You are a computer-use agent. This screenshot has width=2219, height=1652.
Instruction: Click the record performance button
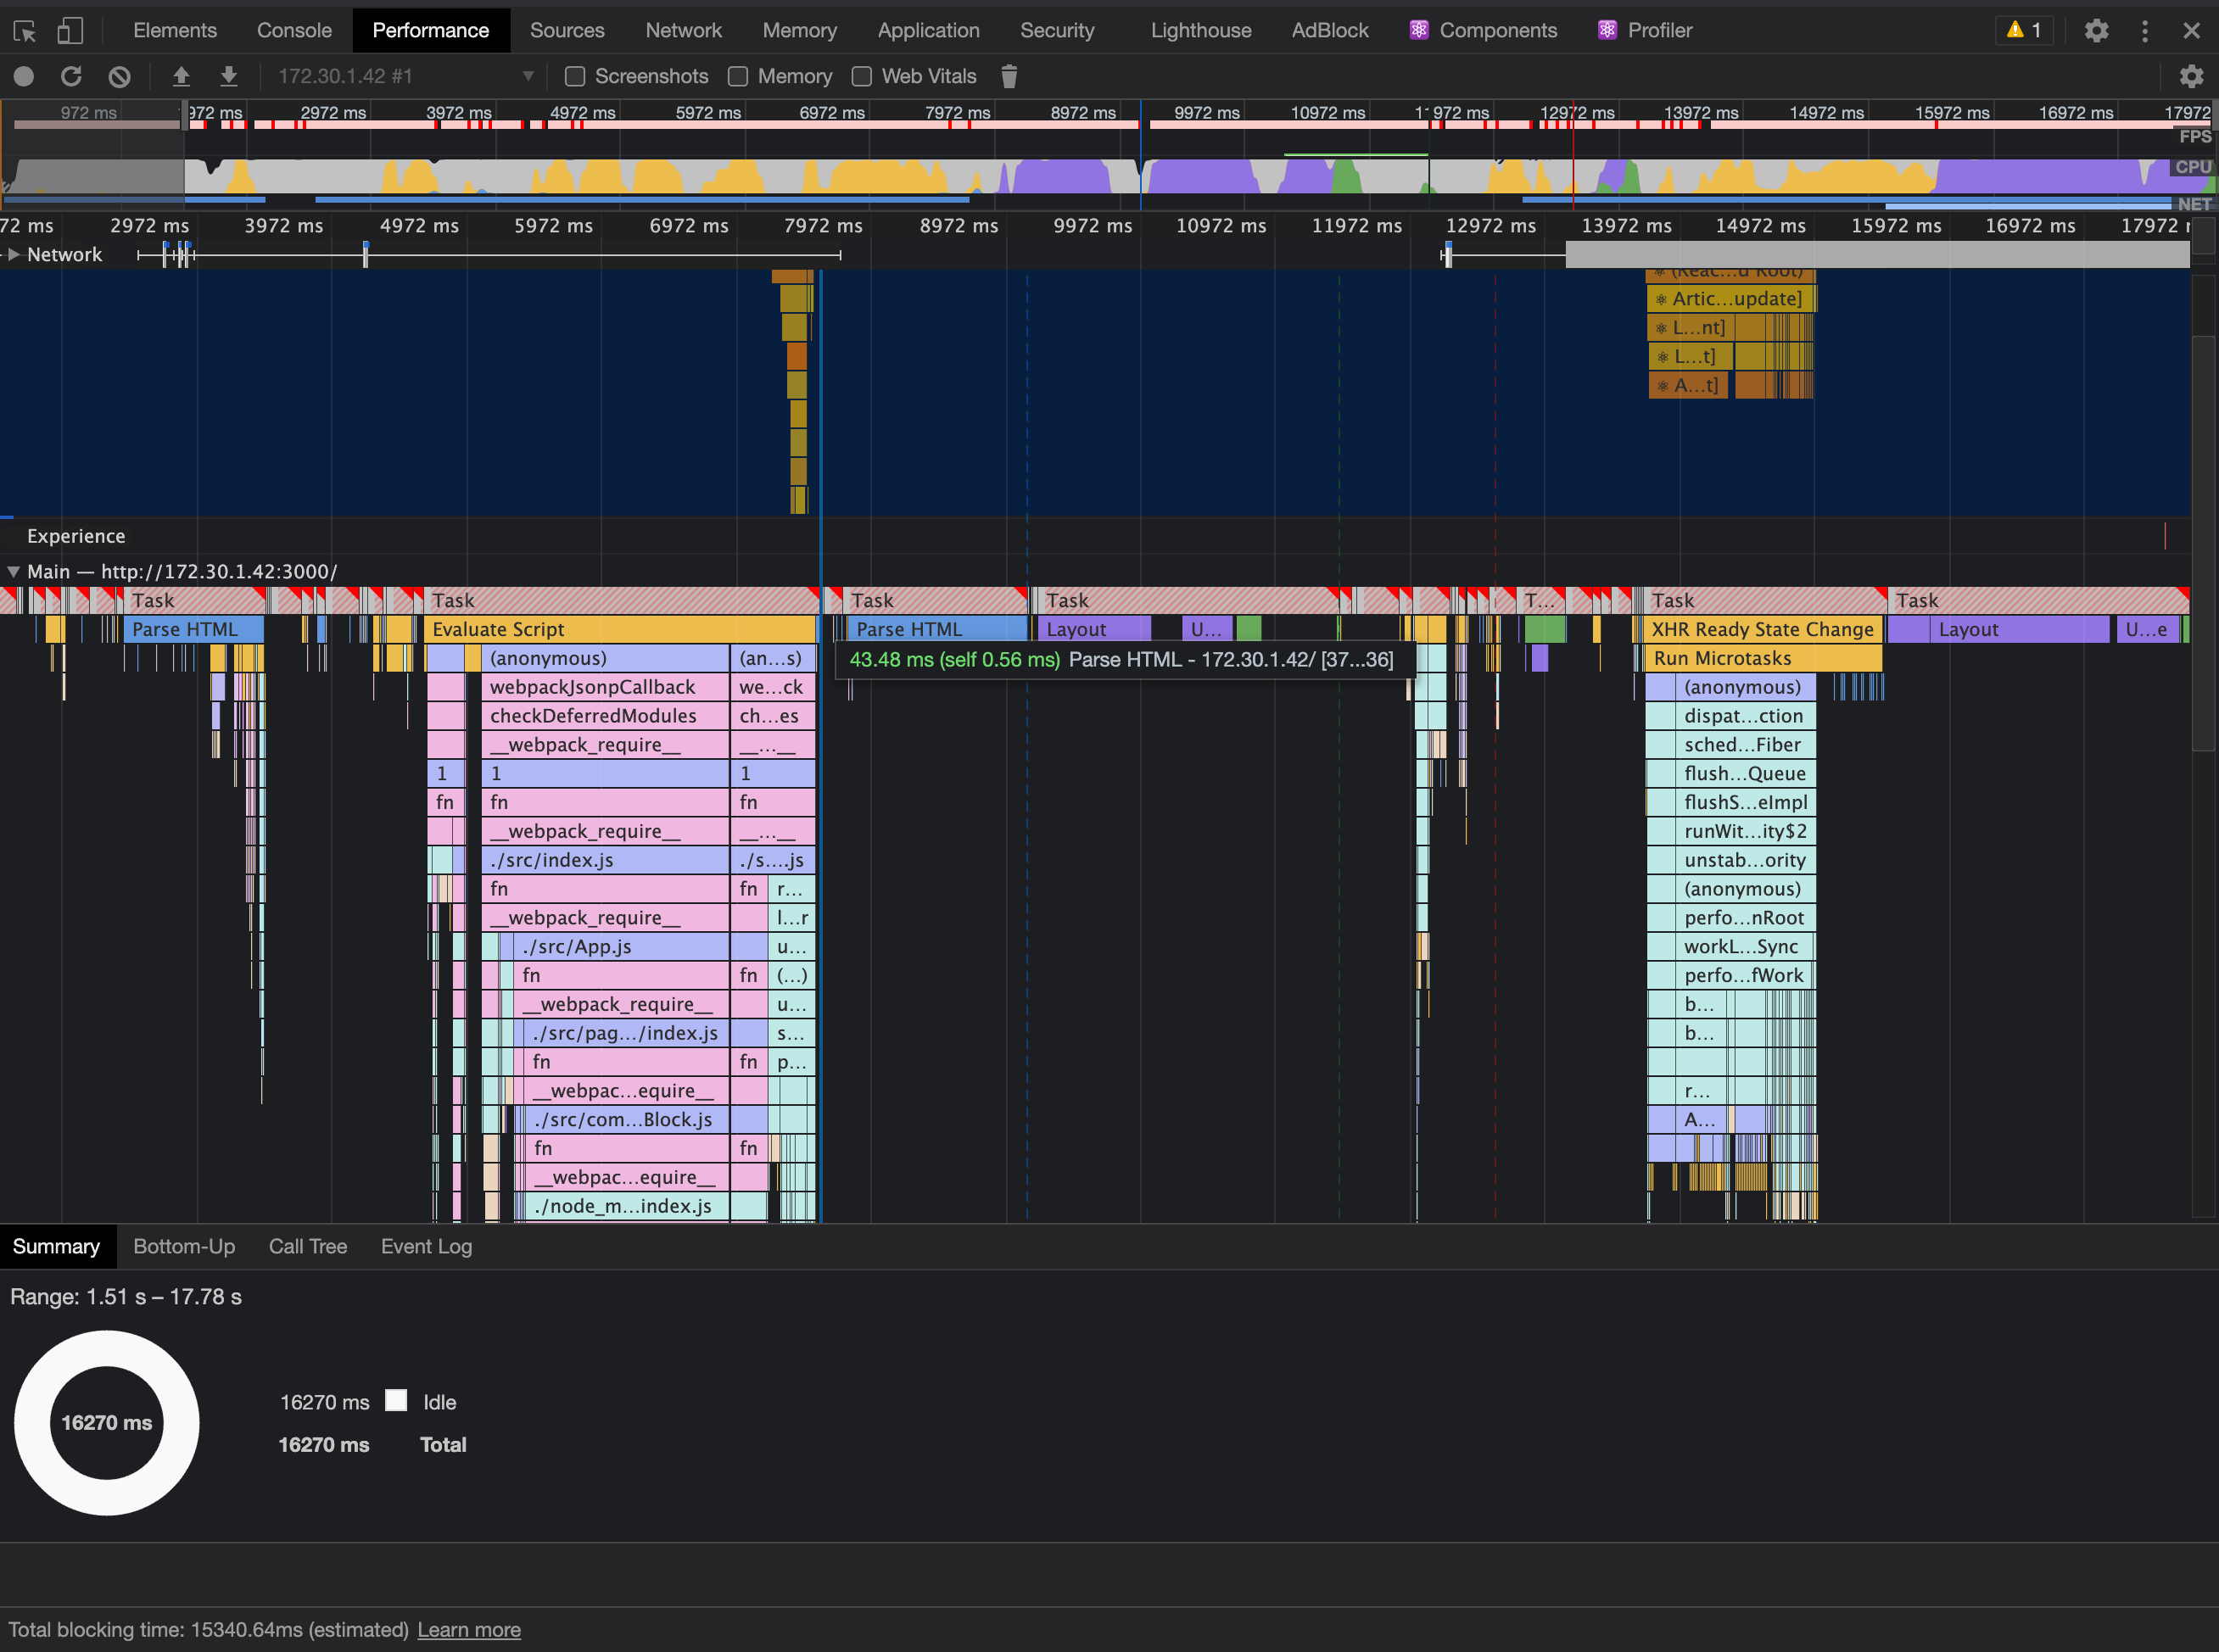tap(24, 76)
